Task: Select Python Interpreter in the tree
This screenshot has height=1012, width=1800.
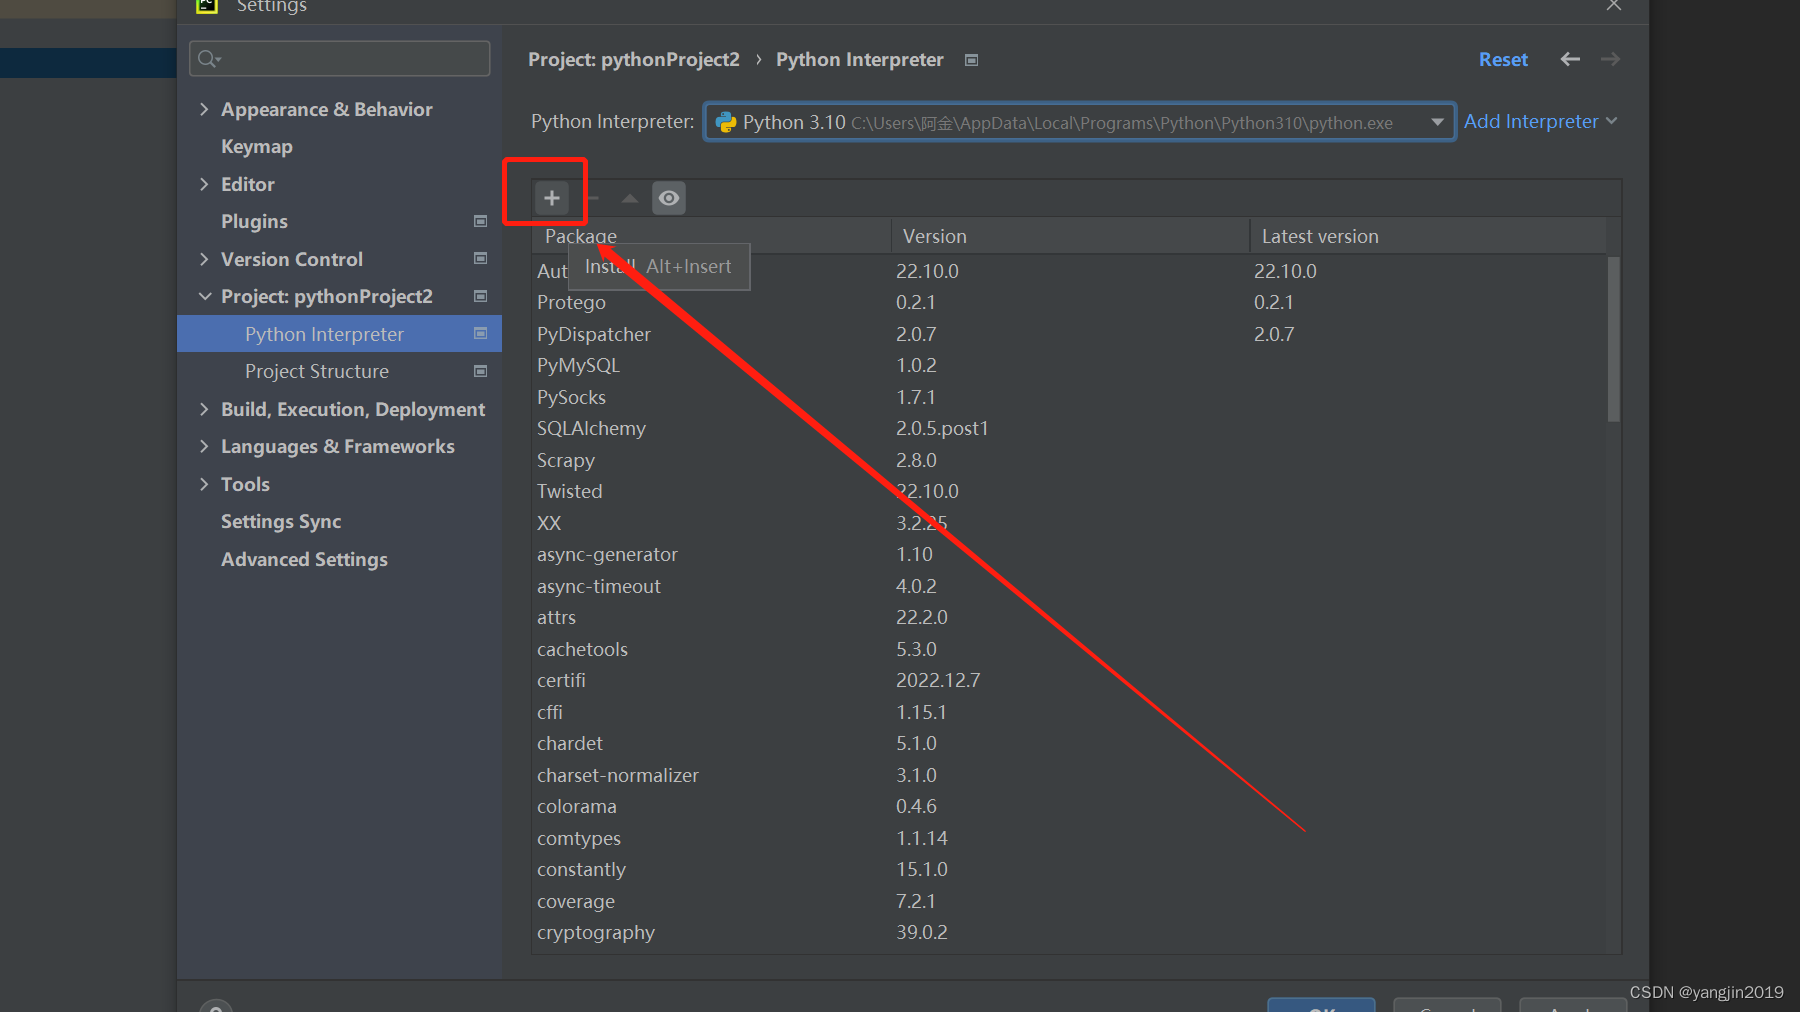Action: [339, 334]
